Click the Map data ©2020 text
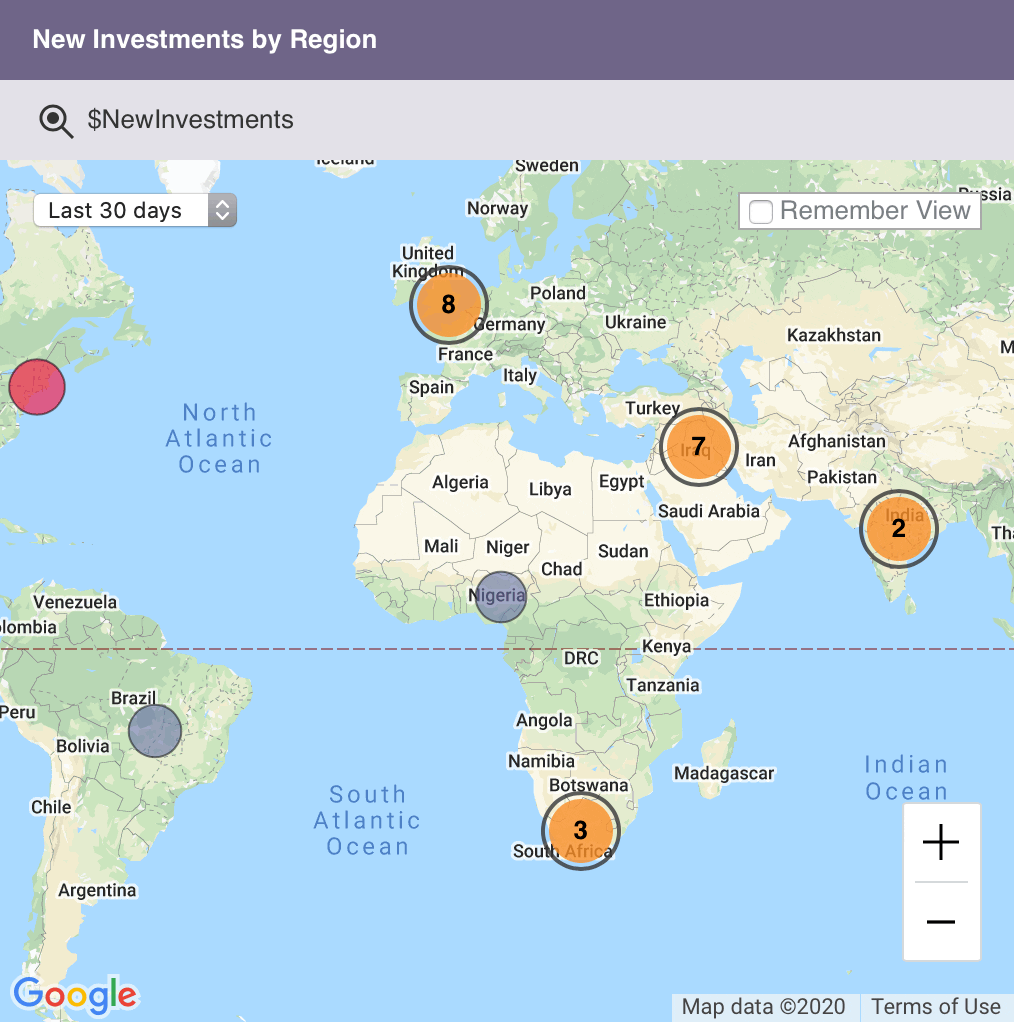The image size is (1014, 1022). click(764, 1007)
